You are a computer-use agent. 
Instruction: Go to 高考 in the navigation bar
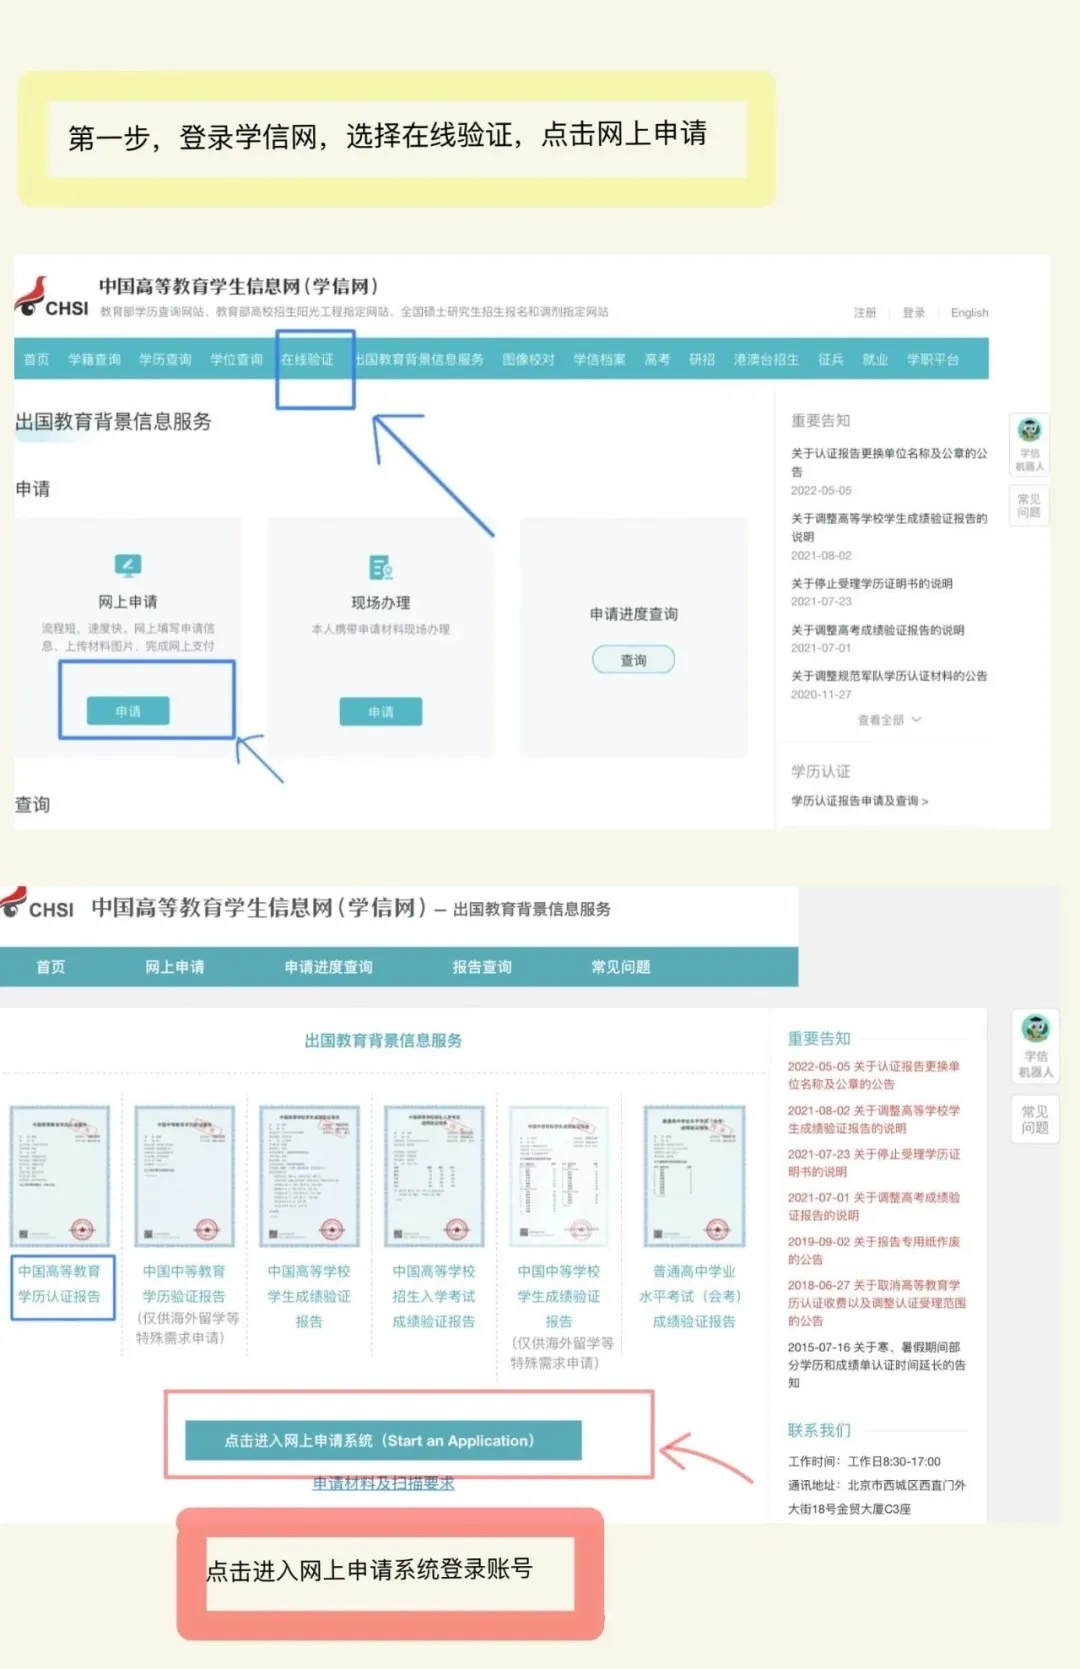[x=657, y=359]
